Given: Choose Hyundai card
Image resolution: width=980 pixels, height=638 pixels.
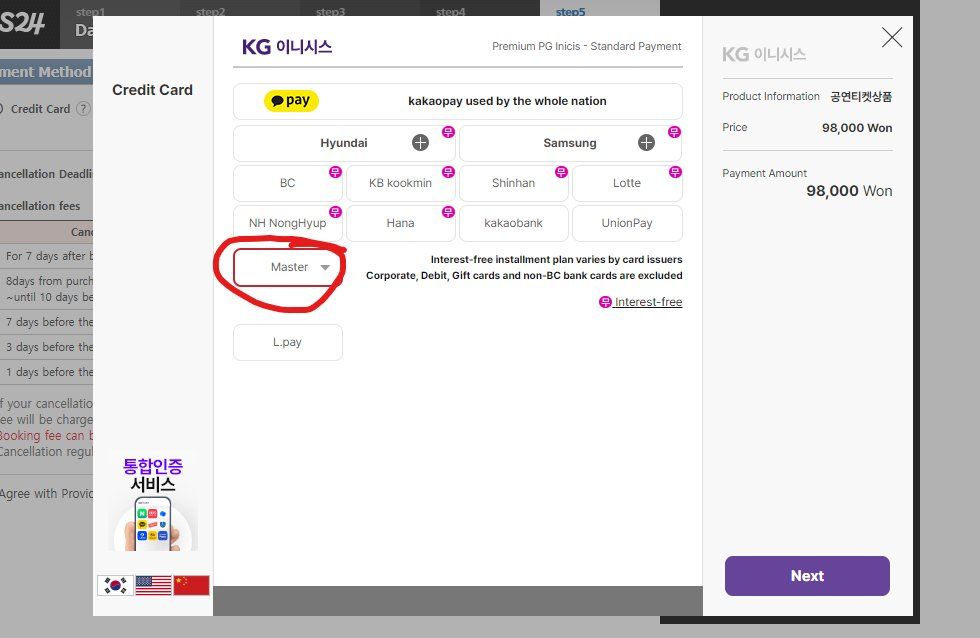Looking at the screenshot, I should 344,143.
